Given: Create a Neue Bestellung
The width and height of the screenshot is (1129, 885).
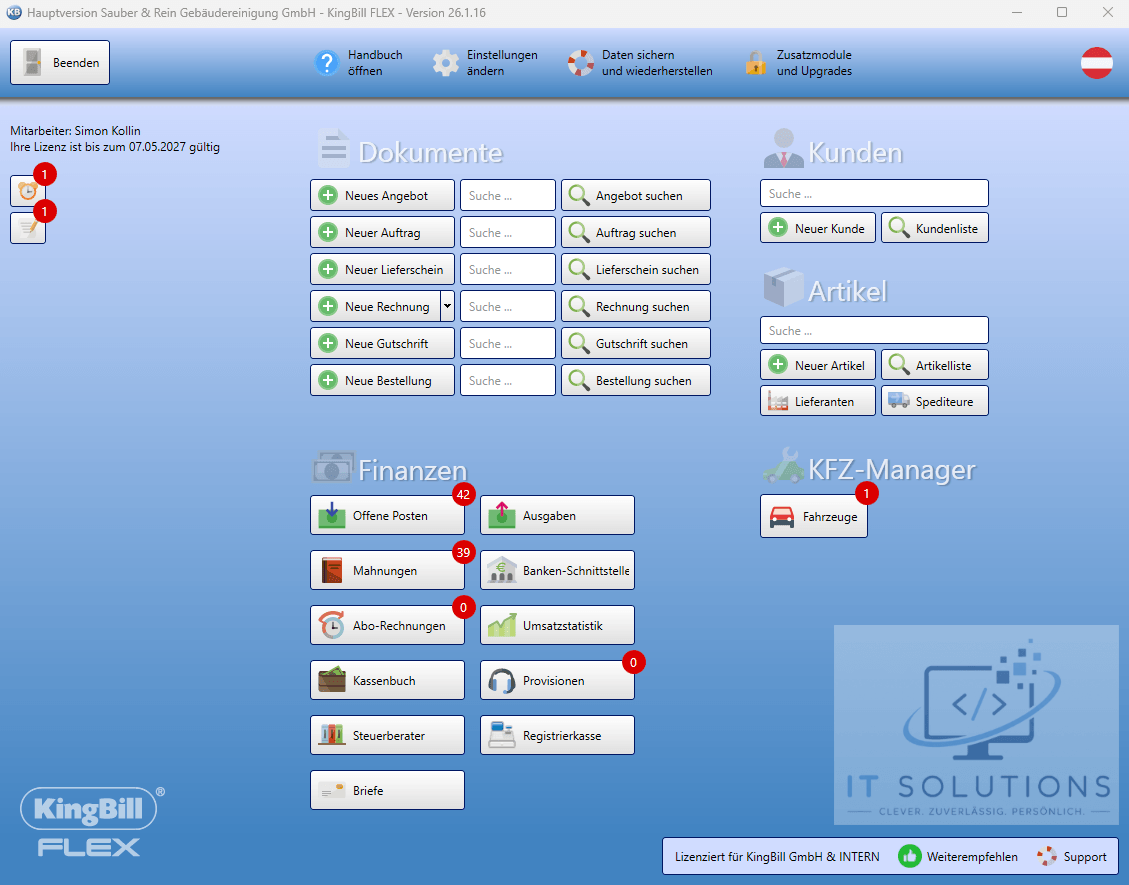Looking at the screenshot, I should tap(382, 380).
